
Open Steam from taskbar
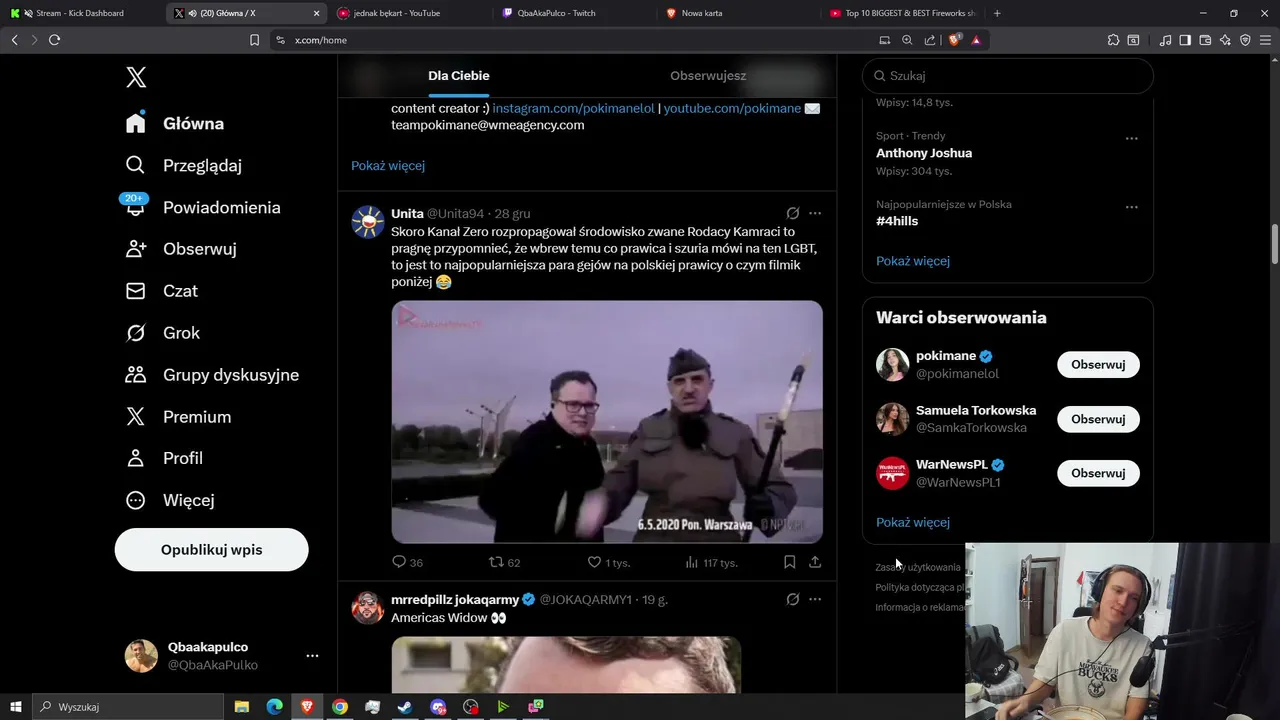(x=405, y=707)
